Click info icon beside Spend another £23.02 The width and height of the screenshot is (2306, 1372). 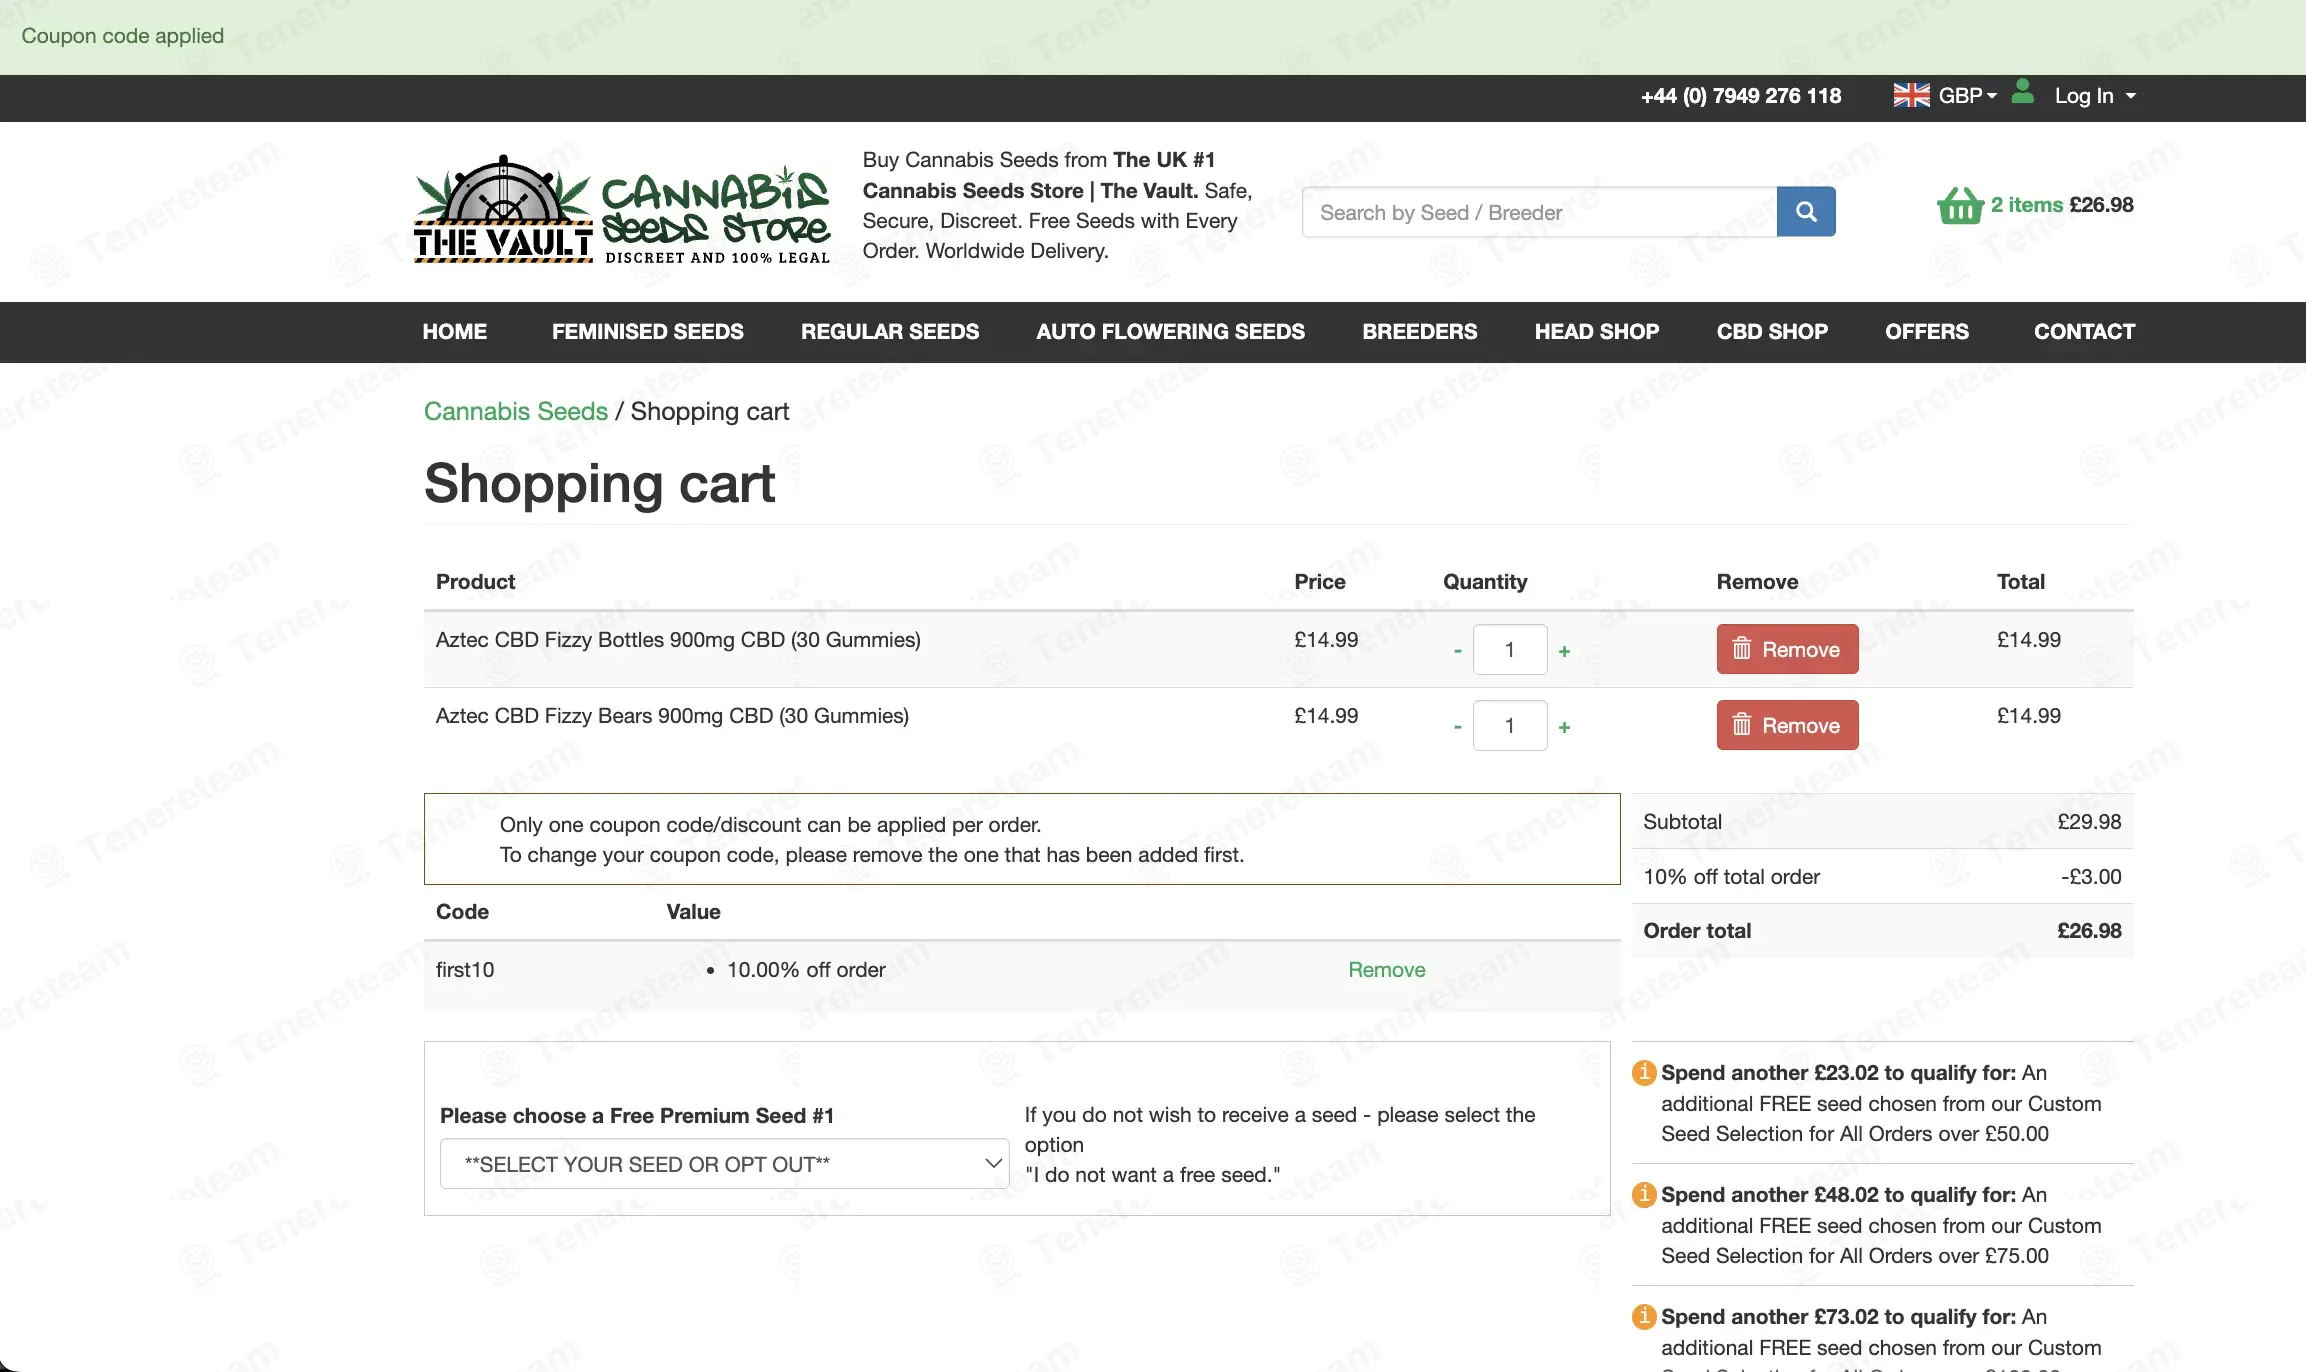[x=1644, y=1073]
